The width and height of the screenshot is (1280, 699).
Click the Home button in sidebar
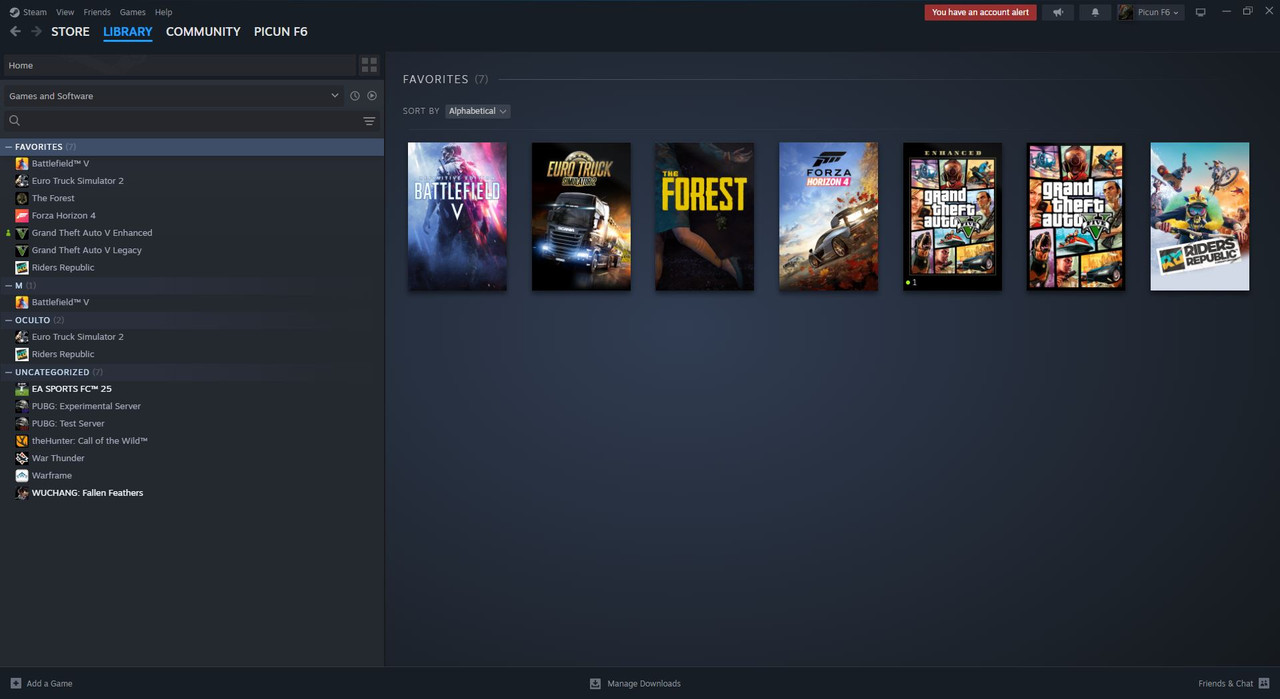point(179,65)
